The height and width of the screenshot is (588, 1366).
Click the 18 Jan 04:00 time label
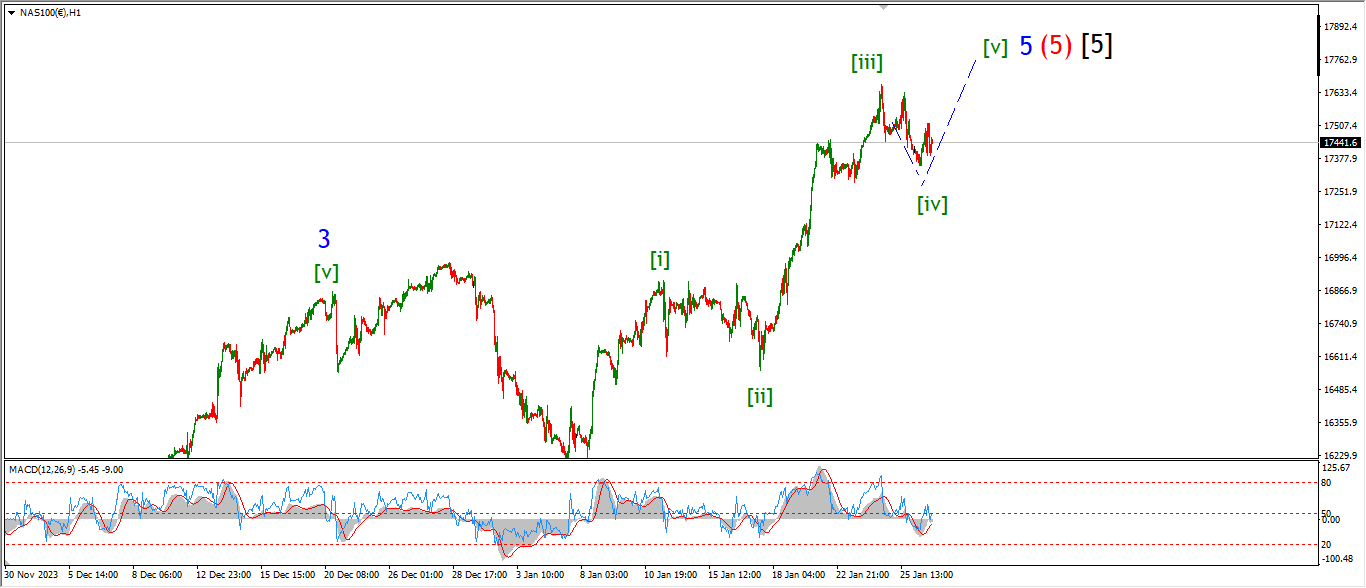click(x=801, y=575)
